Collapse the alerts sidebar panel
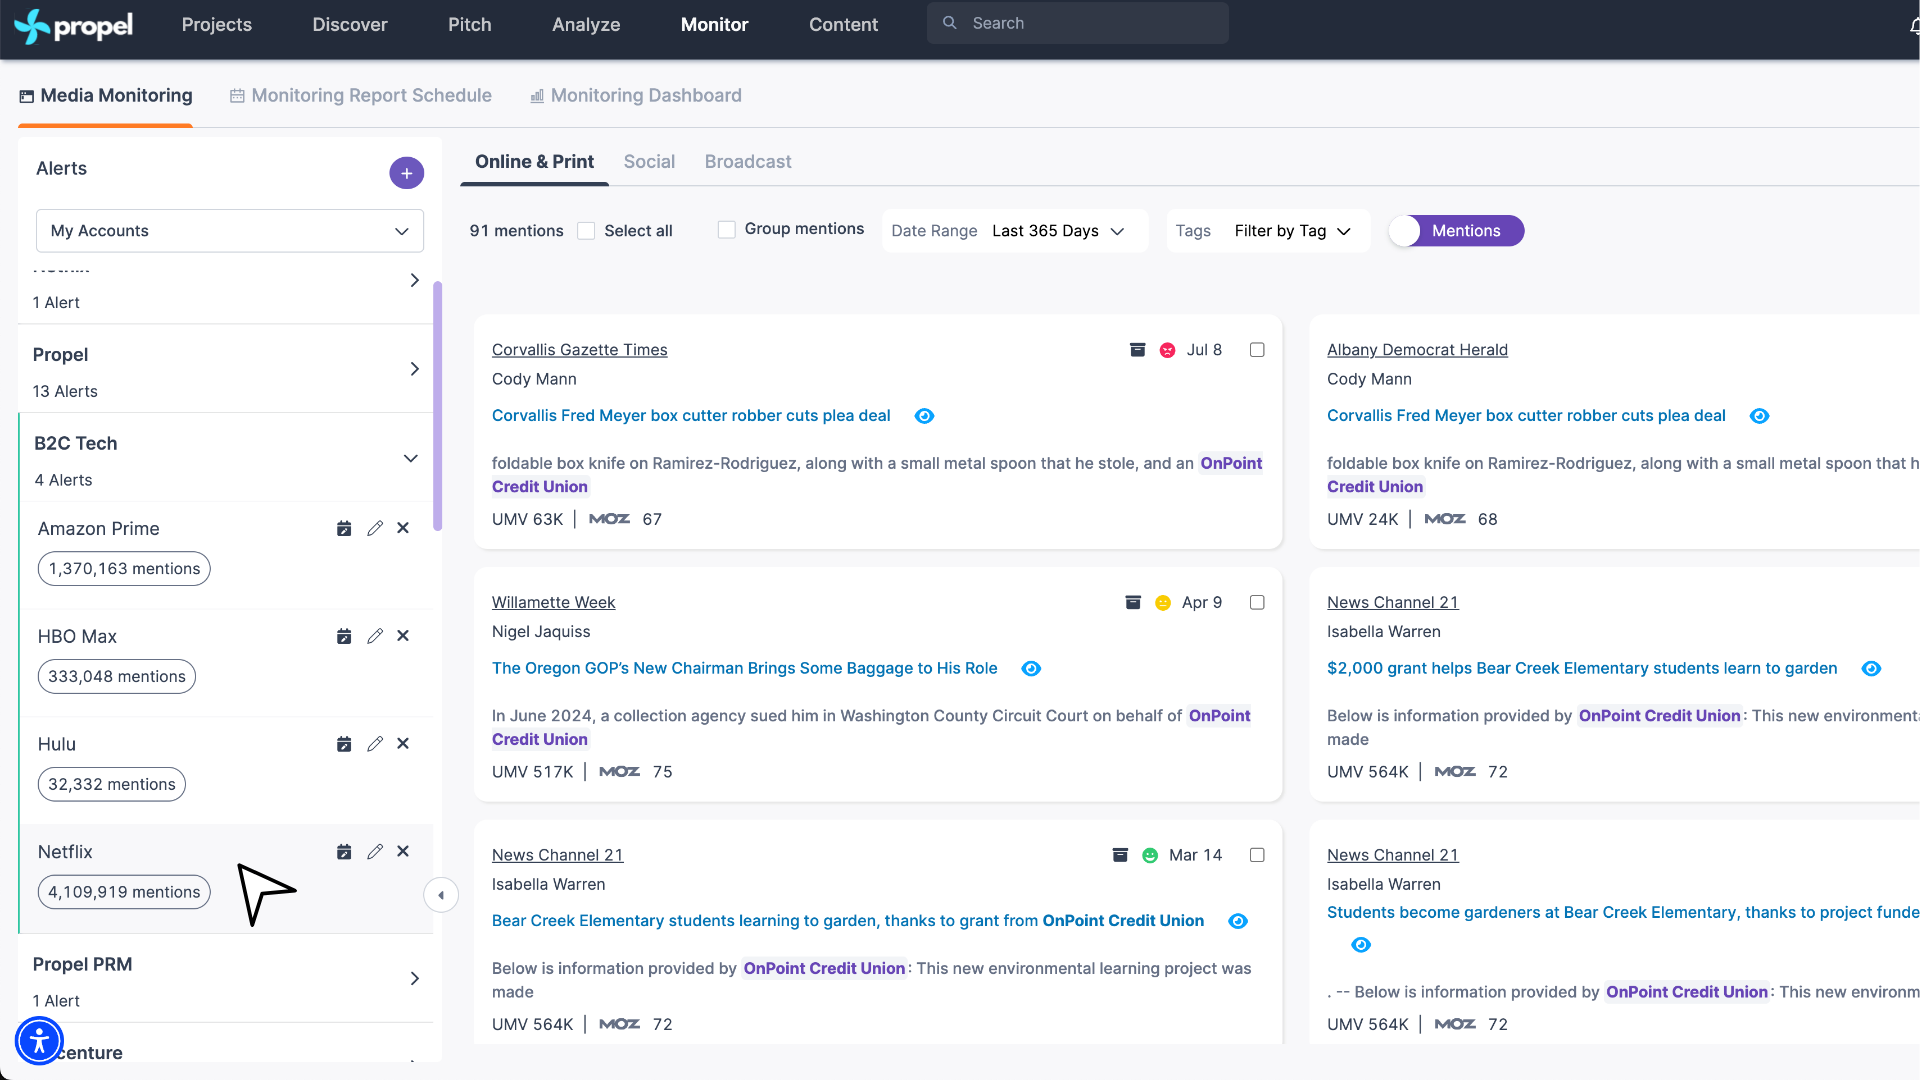 (x=441, y=895)
